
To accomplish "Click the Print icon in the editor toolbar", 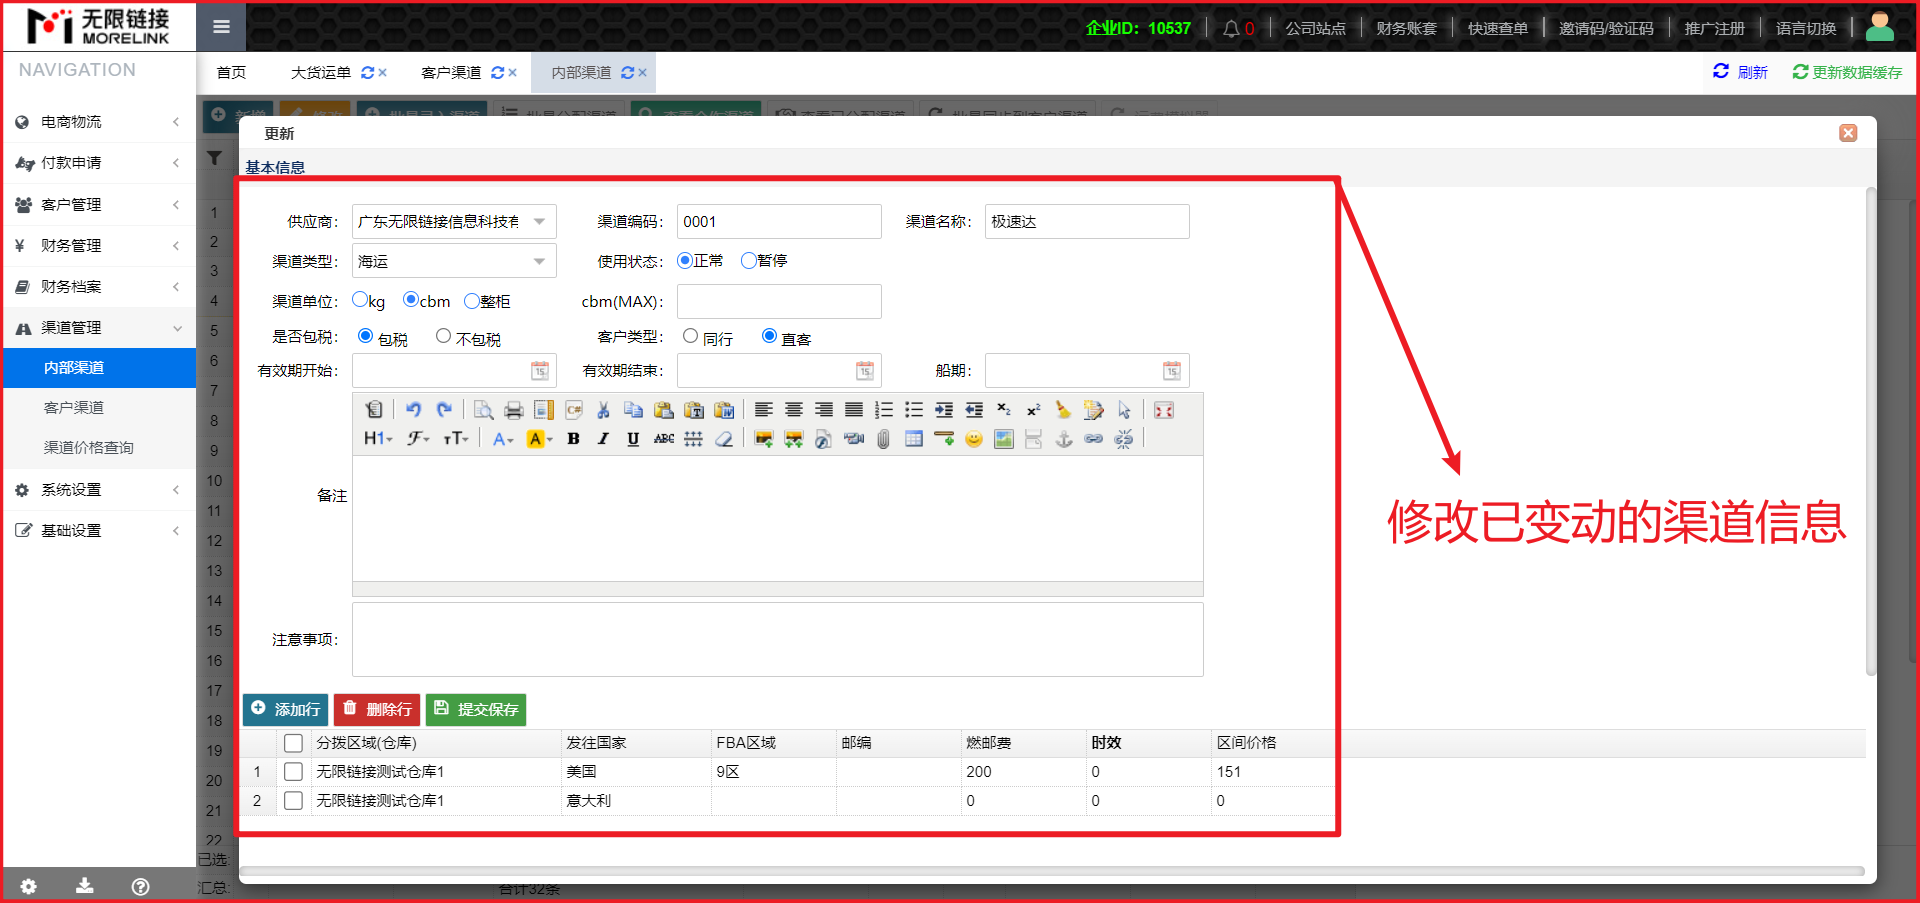I will (x=513, y=410).
